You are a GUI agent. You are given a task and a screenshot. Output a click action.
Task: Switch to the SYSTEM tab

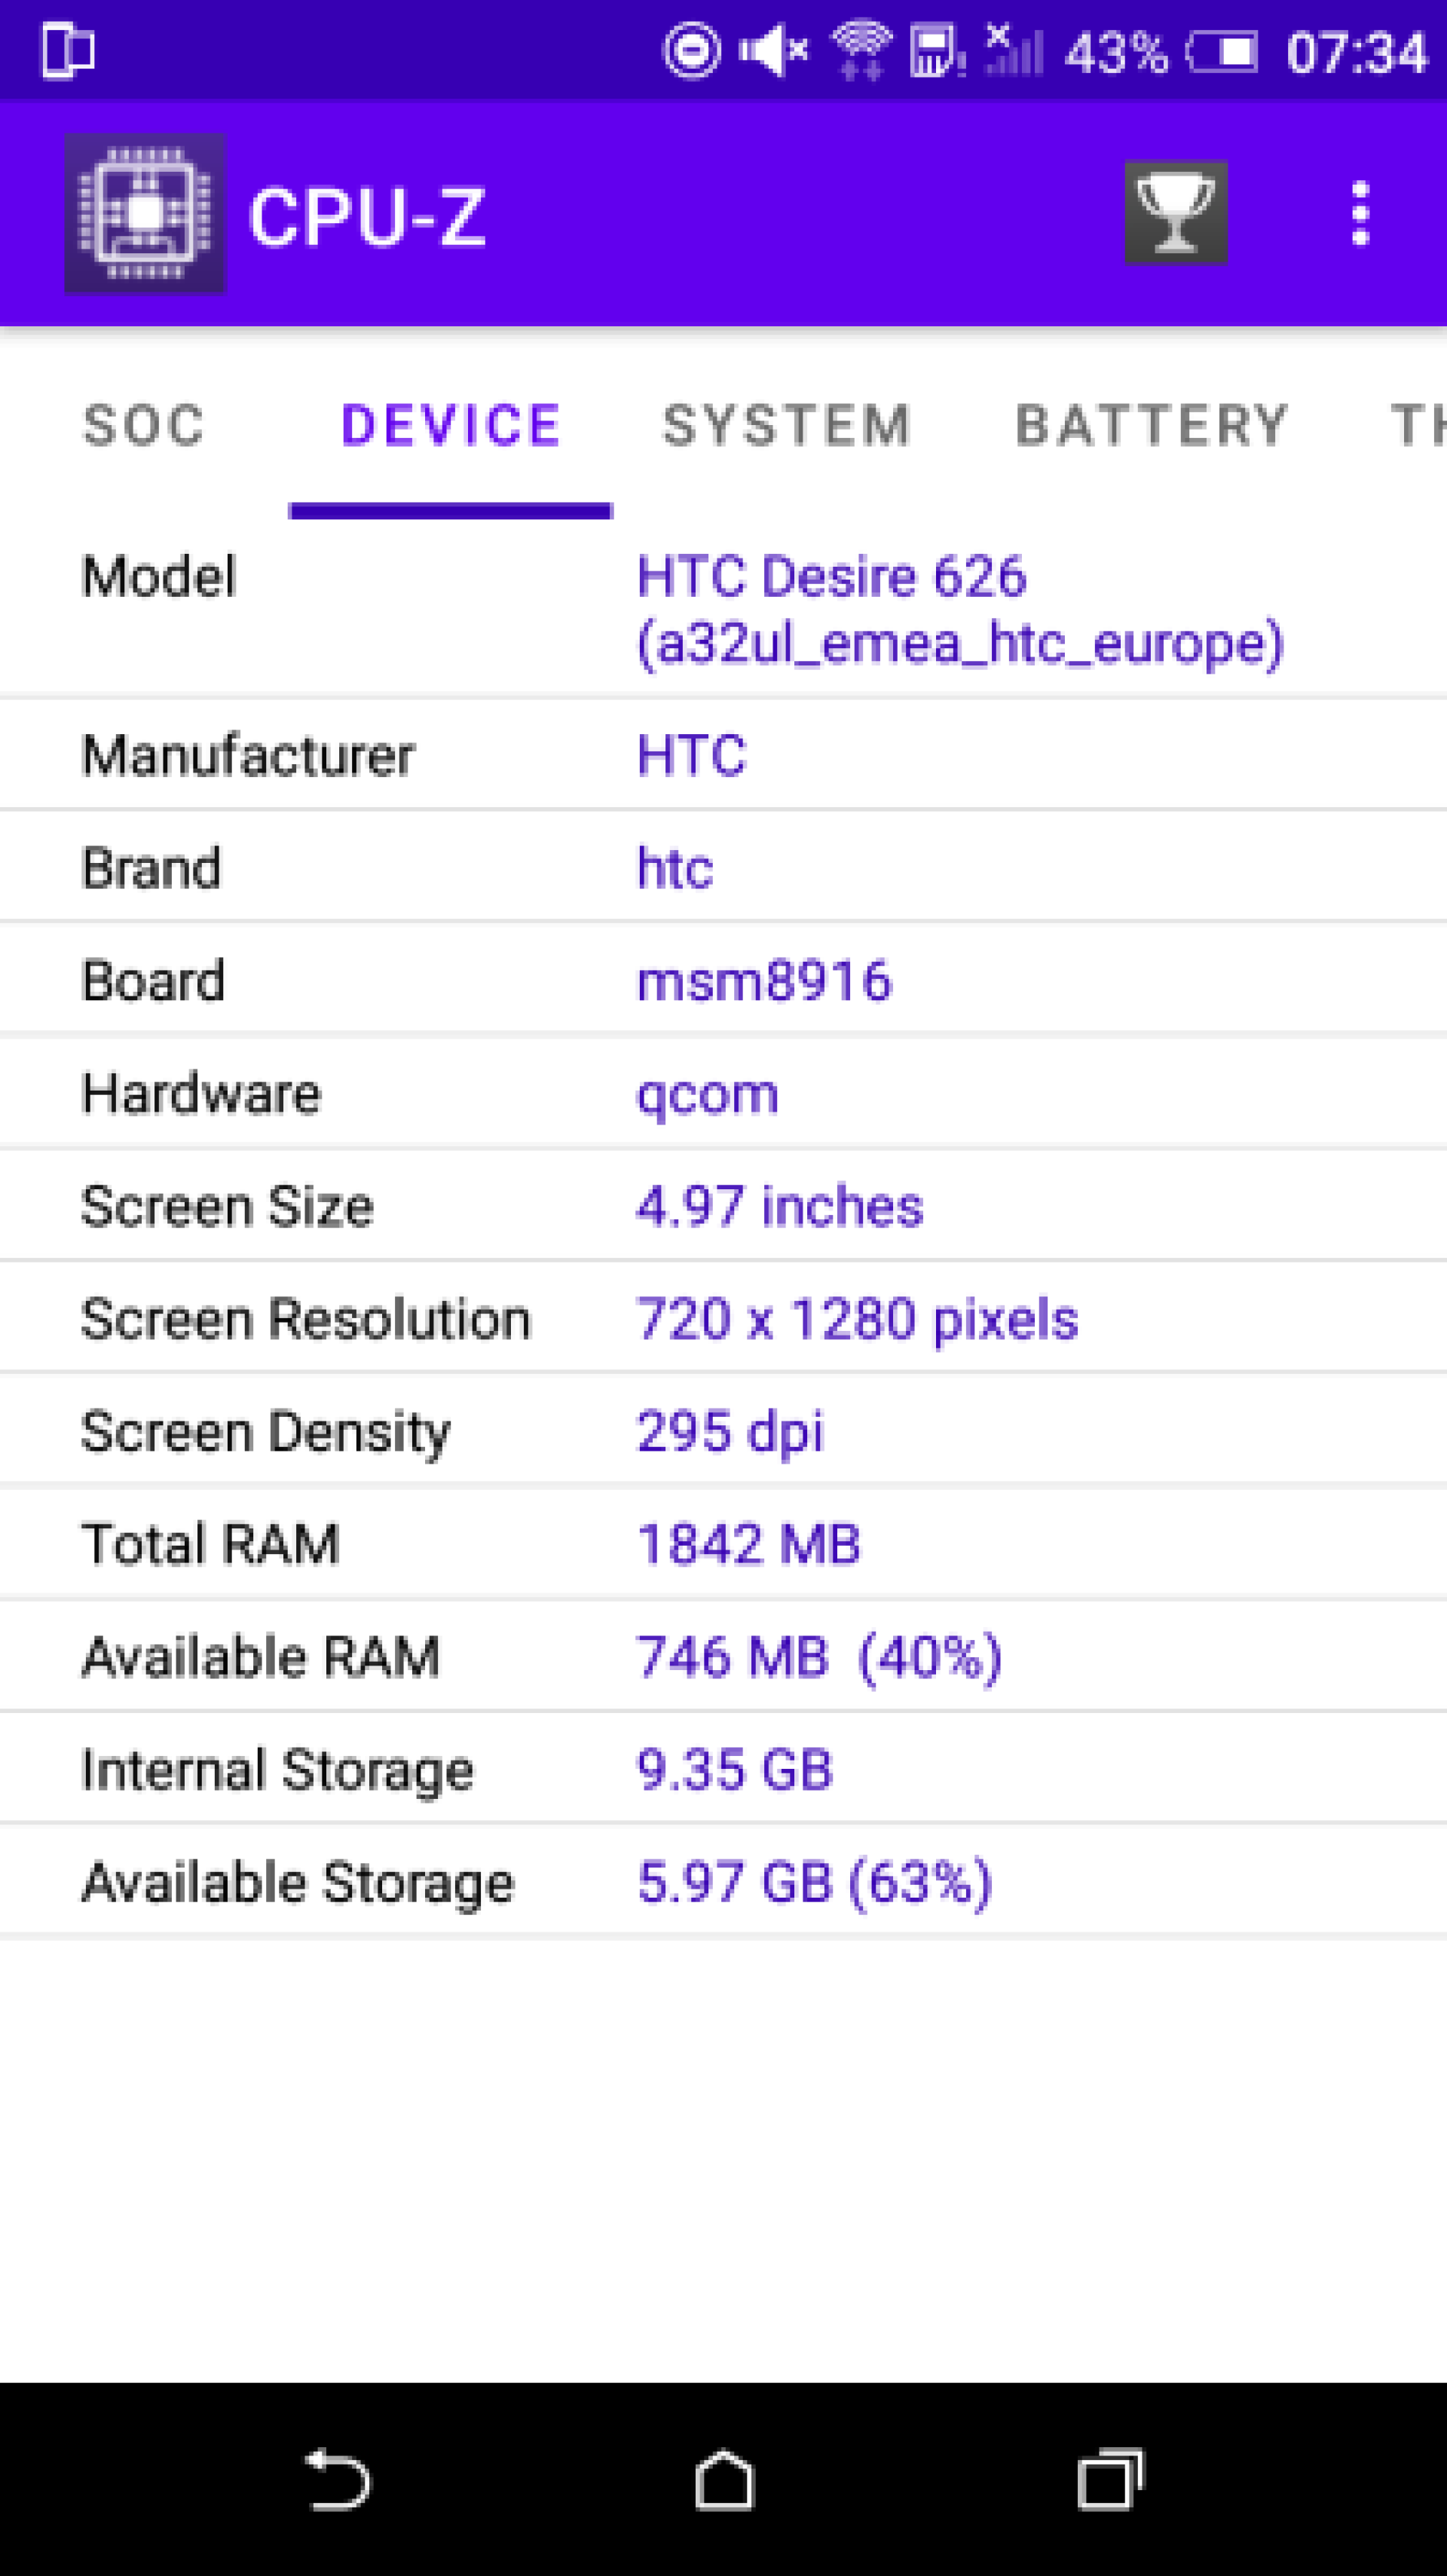pyautogui.click(x=787, y=425)
